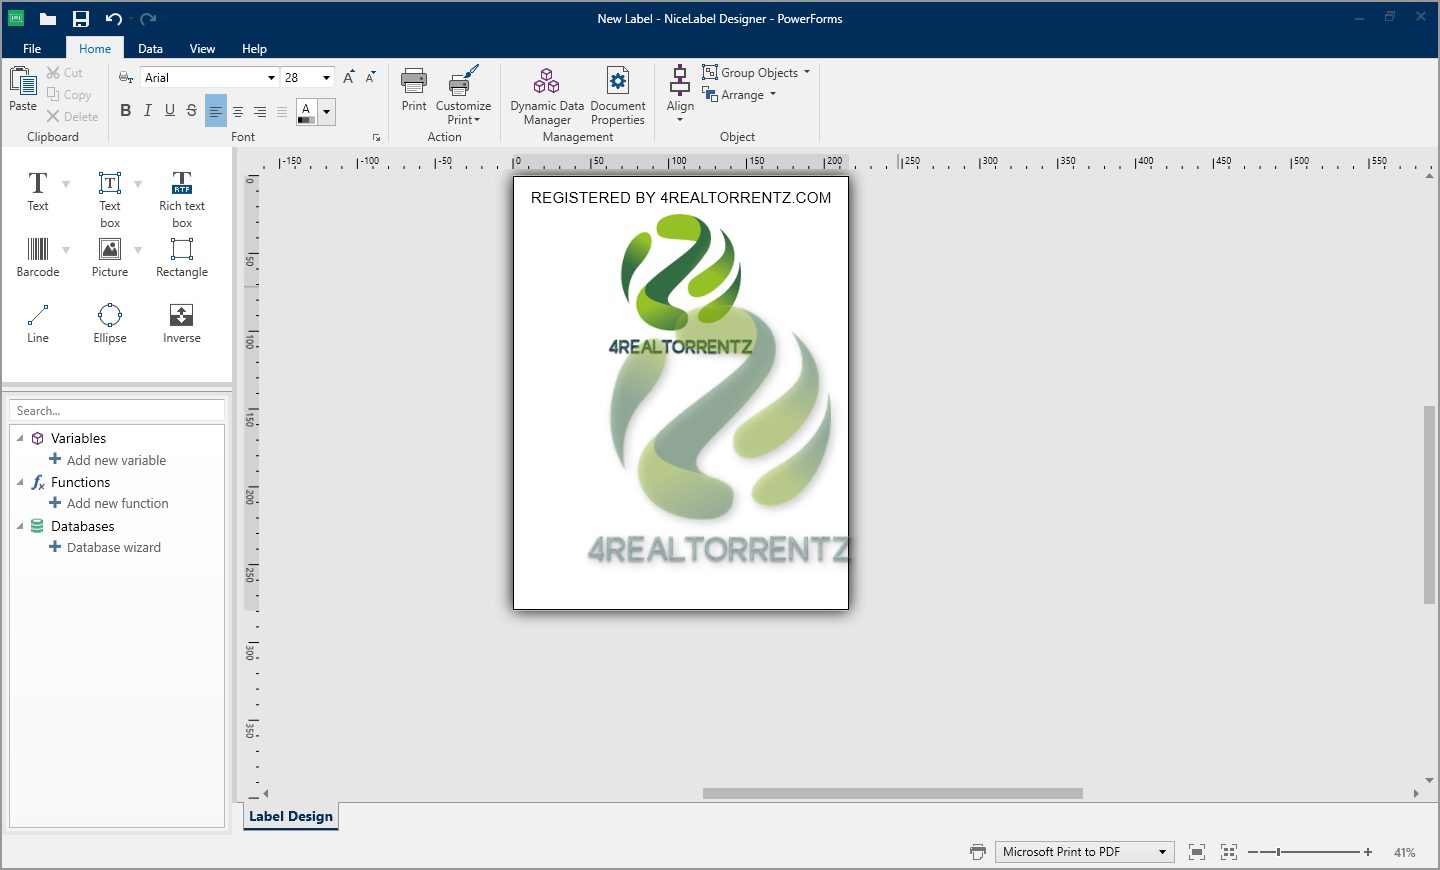Select the Barcode tool
This screenshot has height=870, width=1440.
pos(37,256)
